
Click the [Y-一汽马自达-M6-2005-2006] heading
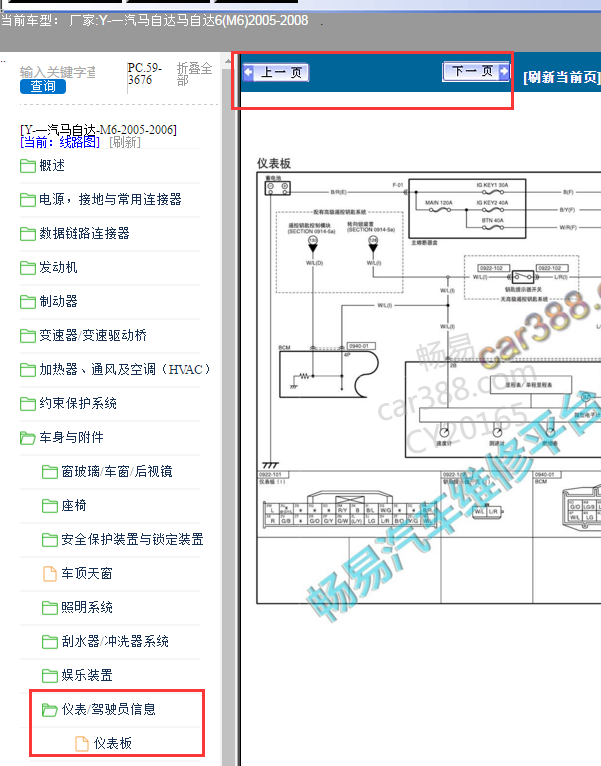[x=98, y=130]
